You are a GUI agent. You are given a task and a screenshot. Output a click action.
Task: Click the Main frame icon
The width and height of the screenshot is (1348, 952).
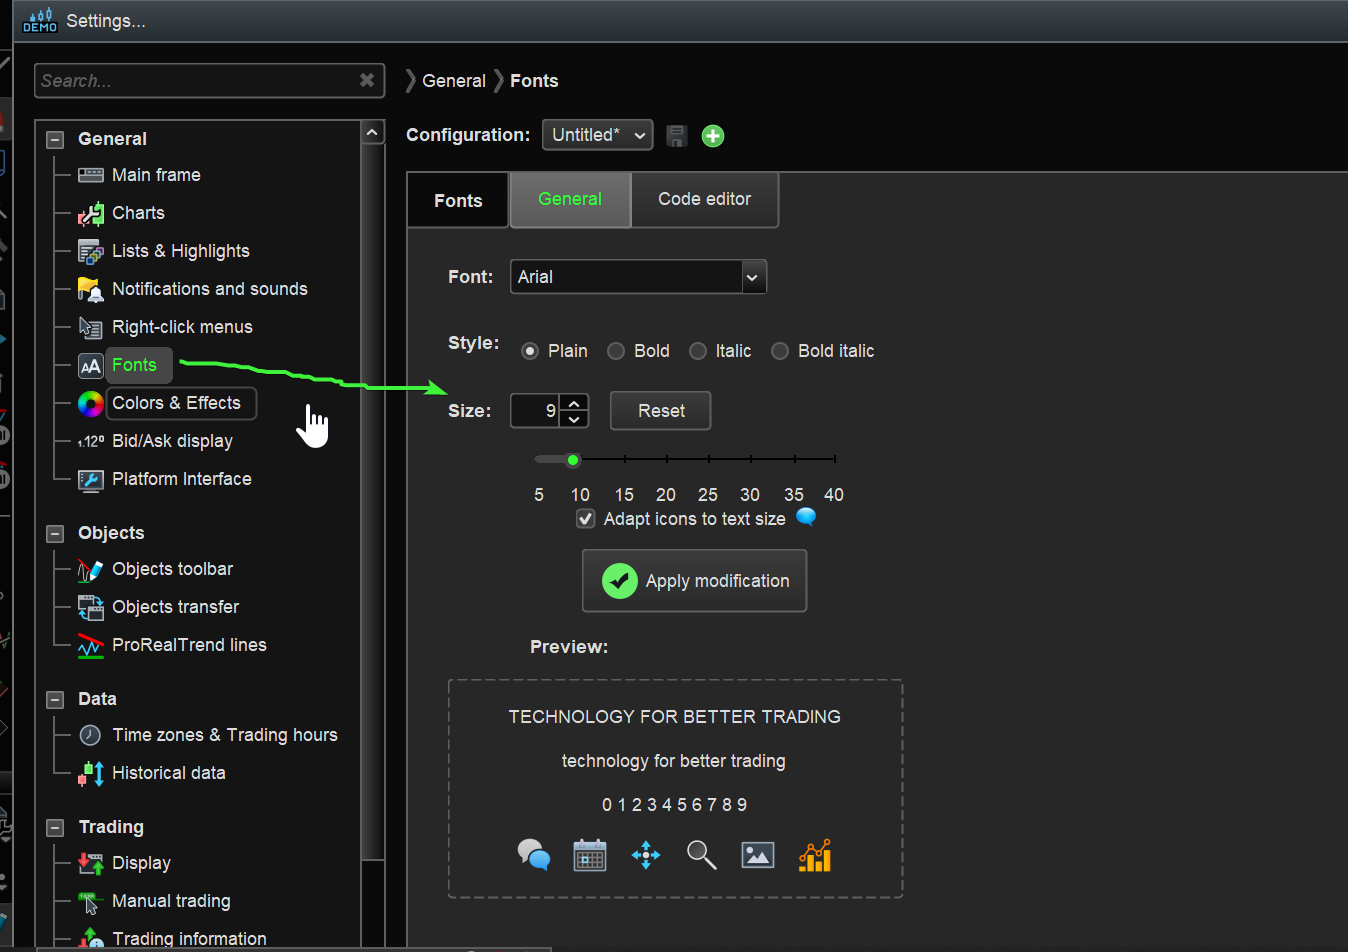(x=91, y=175)
